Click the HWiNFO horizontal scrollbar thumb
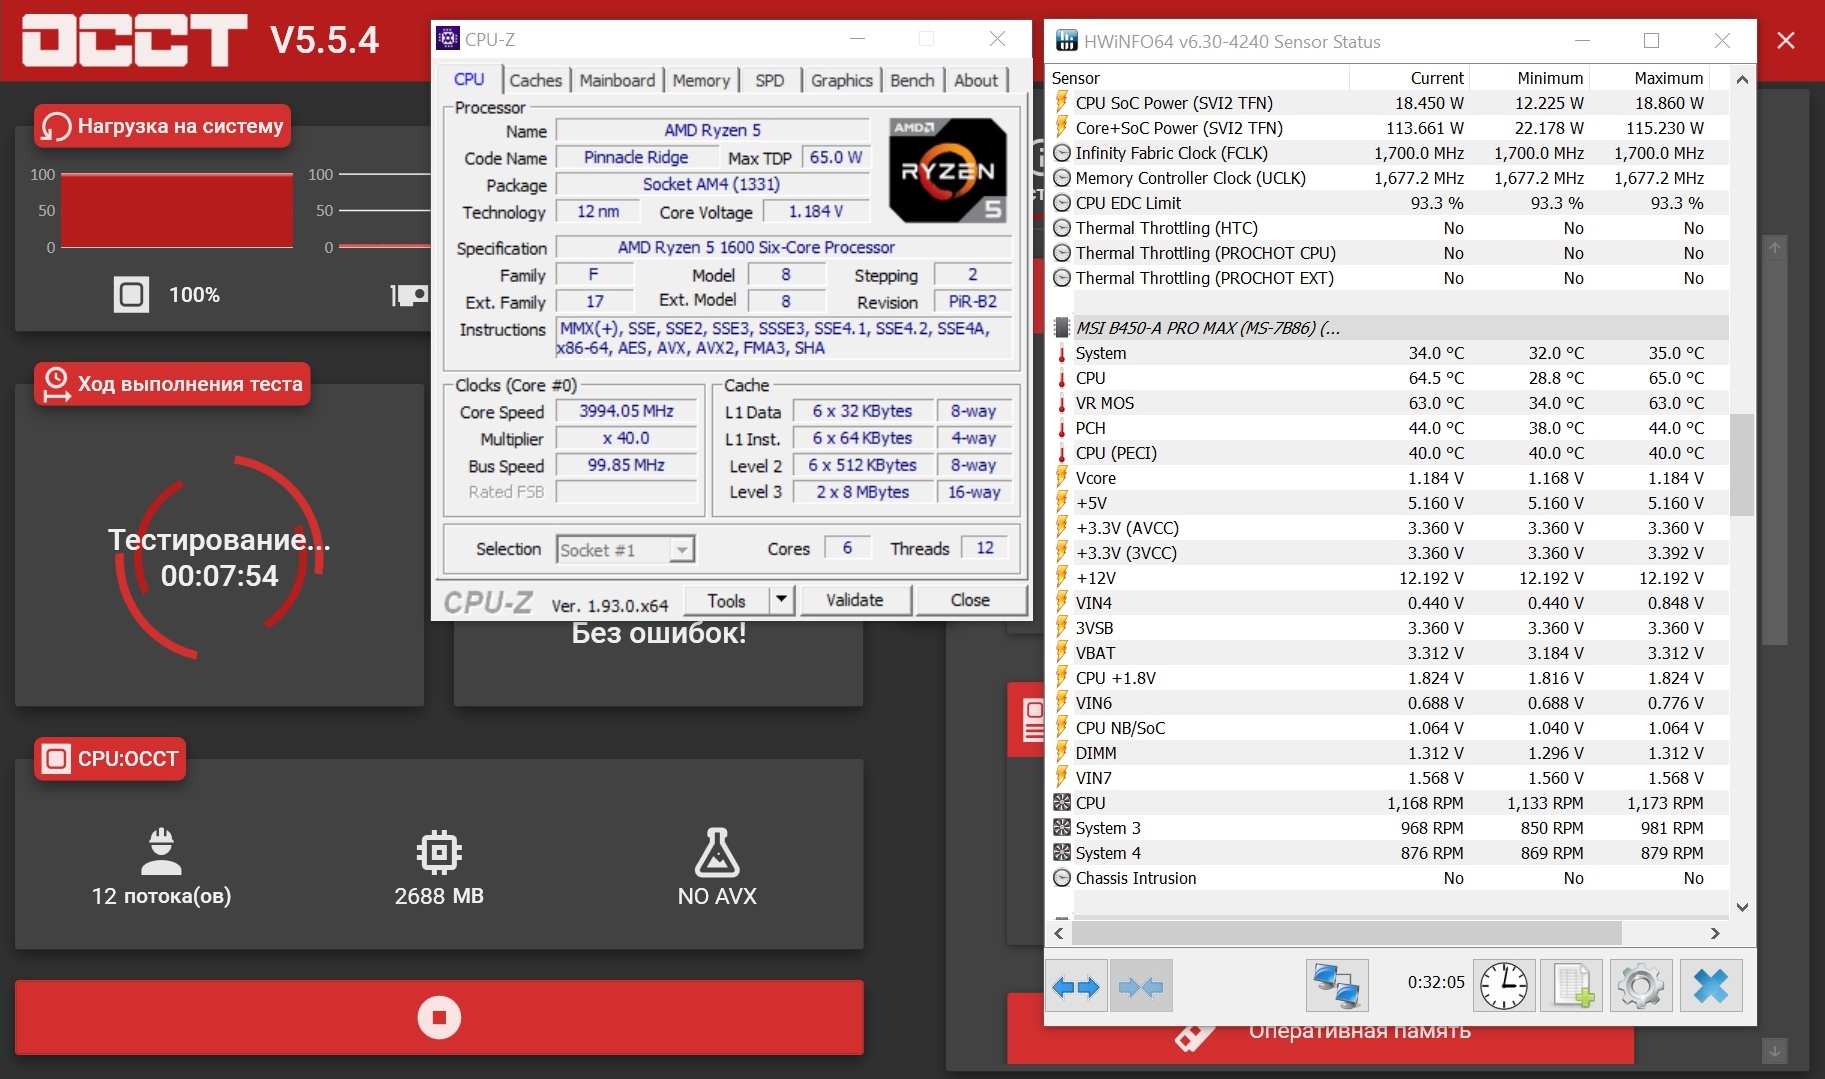Screen dimensions: 1825x1079 (1346, 933)
